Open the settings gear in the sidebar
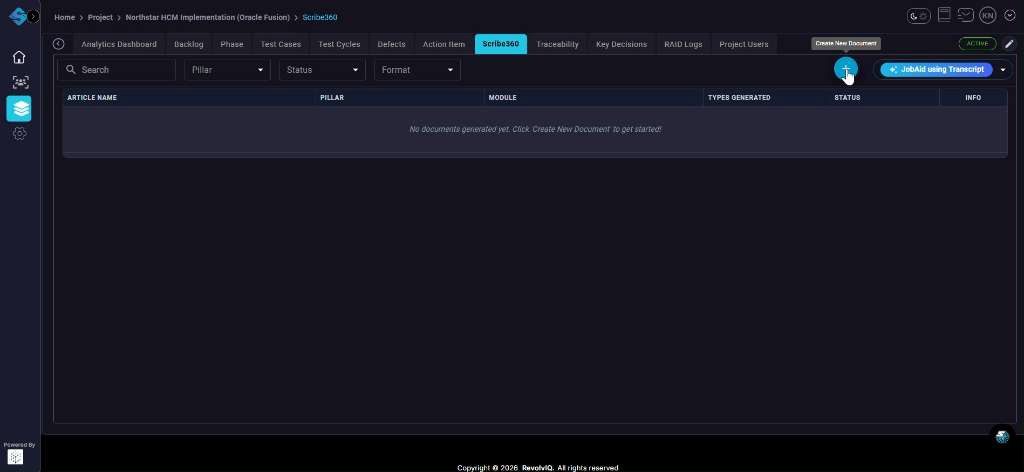The image size is (1024, 472). pos(19,133)
